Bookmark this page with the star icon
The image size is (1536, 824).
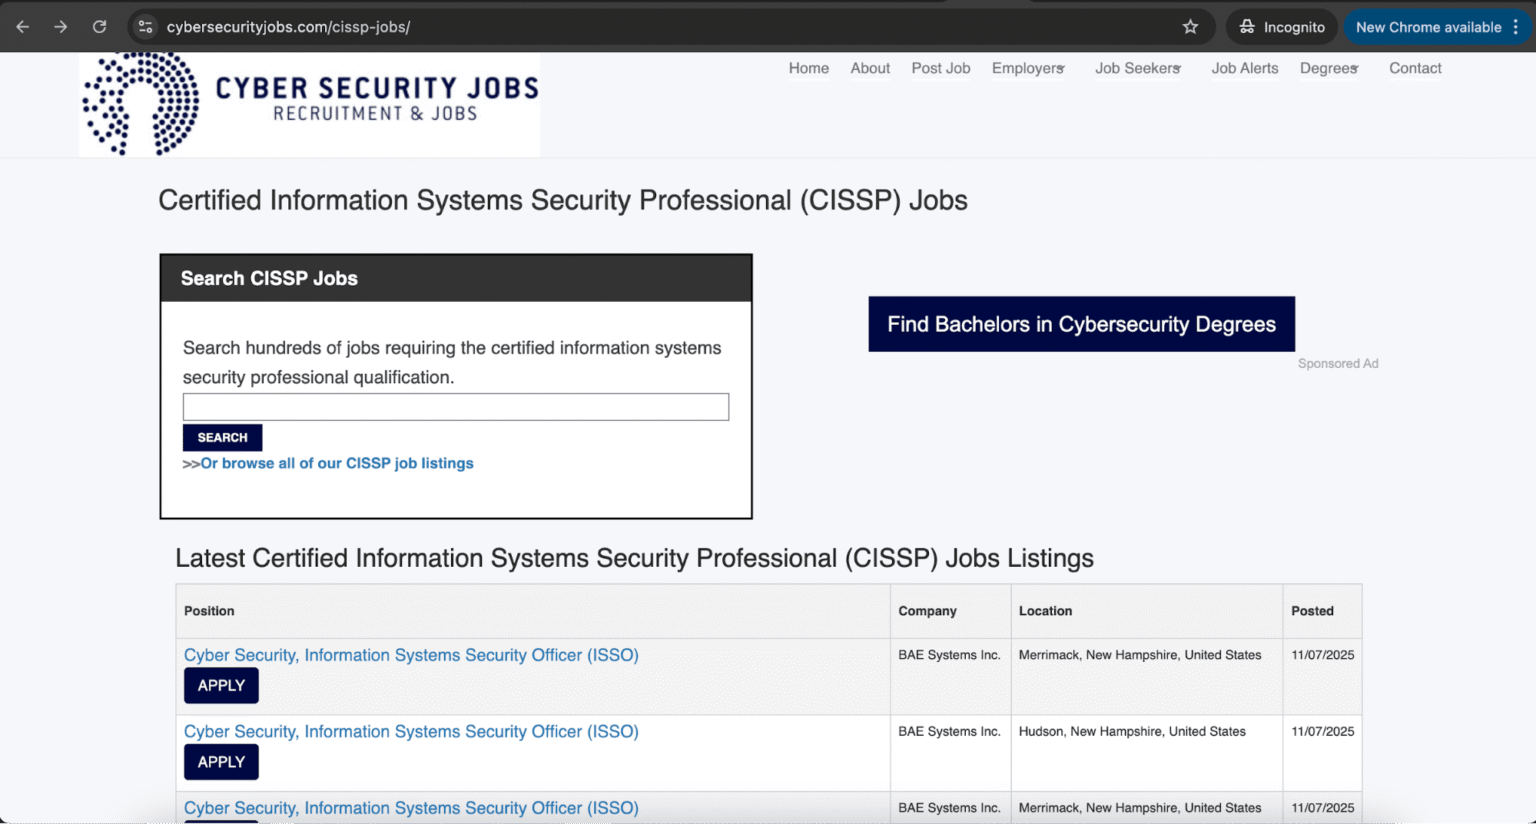[x=1190, y=27]
